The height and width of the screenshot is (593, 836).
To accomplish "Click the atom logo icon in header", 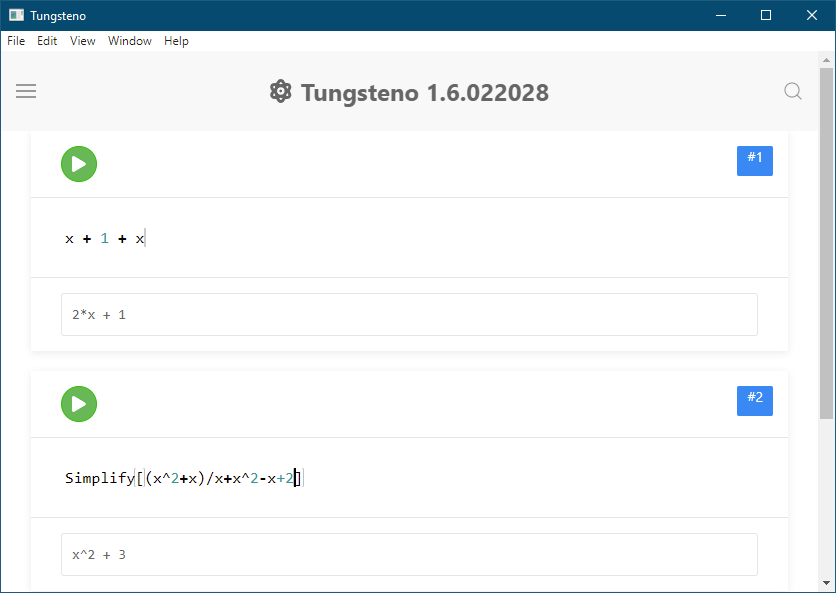I will [280, 91].
